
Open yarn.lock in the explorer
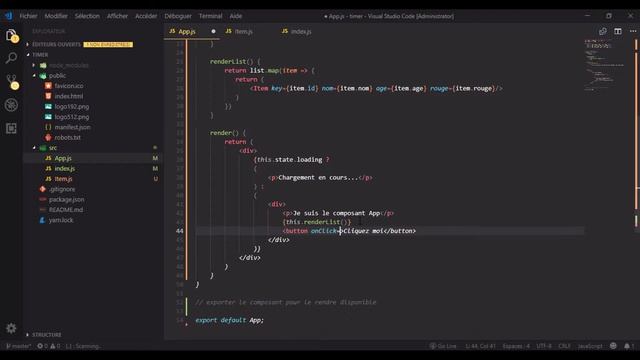coord(61,220)
